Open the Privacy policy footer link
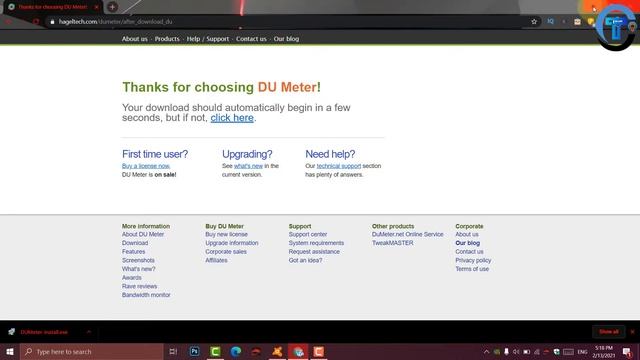This screenshot has height=360, width=640. tap(473, 260)
